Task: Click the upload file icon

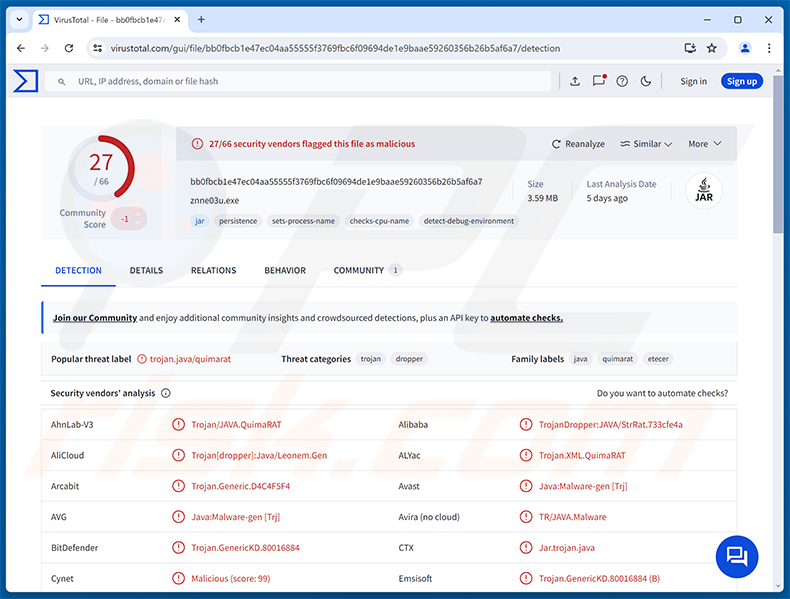Action: pyautogui.click(x=575, y=81)
